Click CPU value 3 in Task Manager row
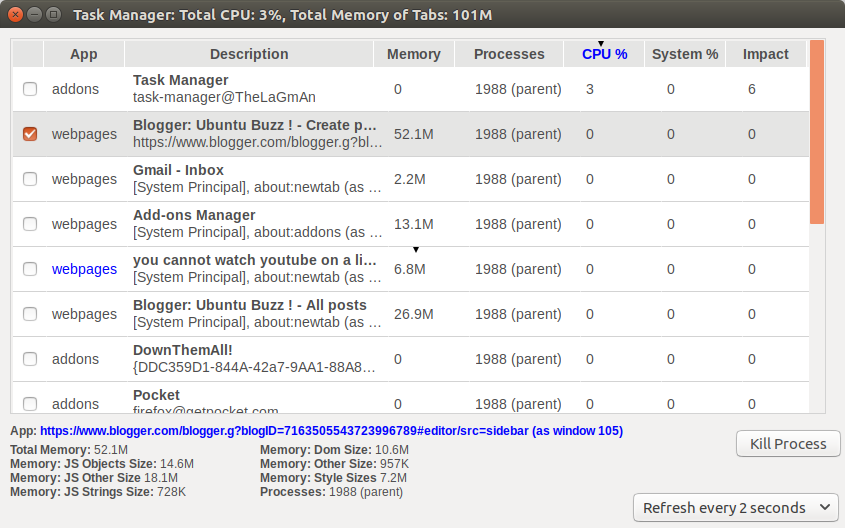Viewport: 845px width, 528px height. coord(590,89)
